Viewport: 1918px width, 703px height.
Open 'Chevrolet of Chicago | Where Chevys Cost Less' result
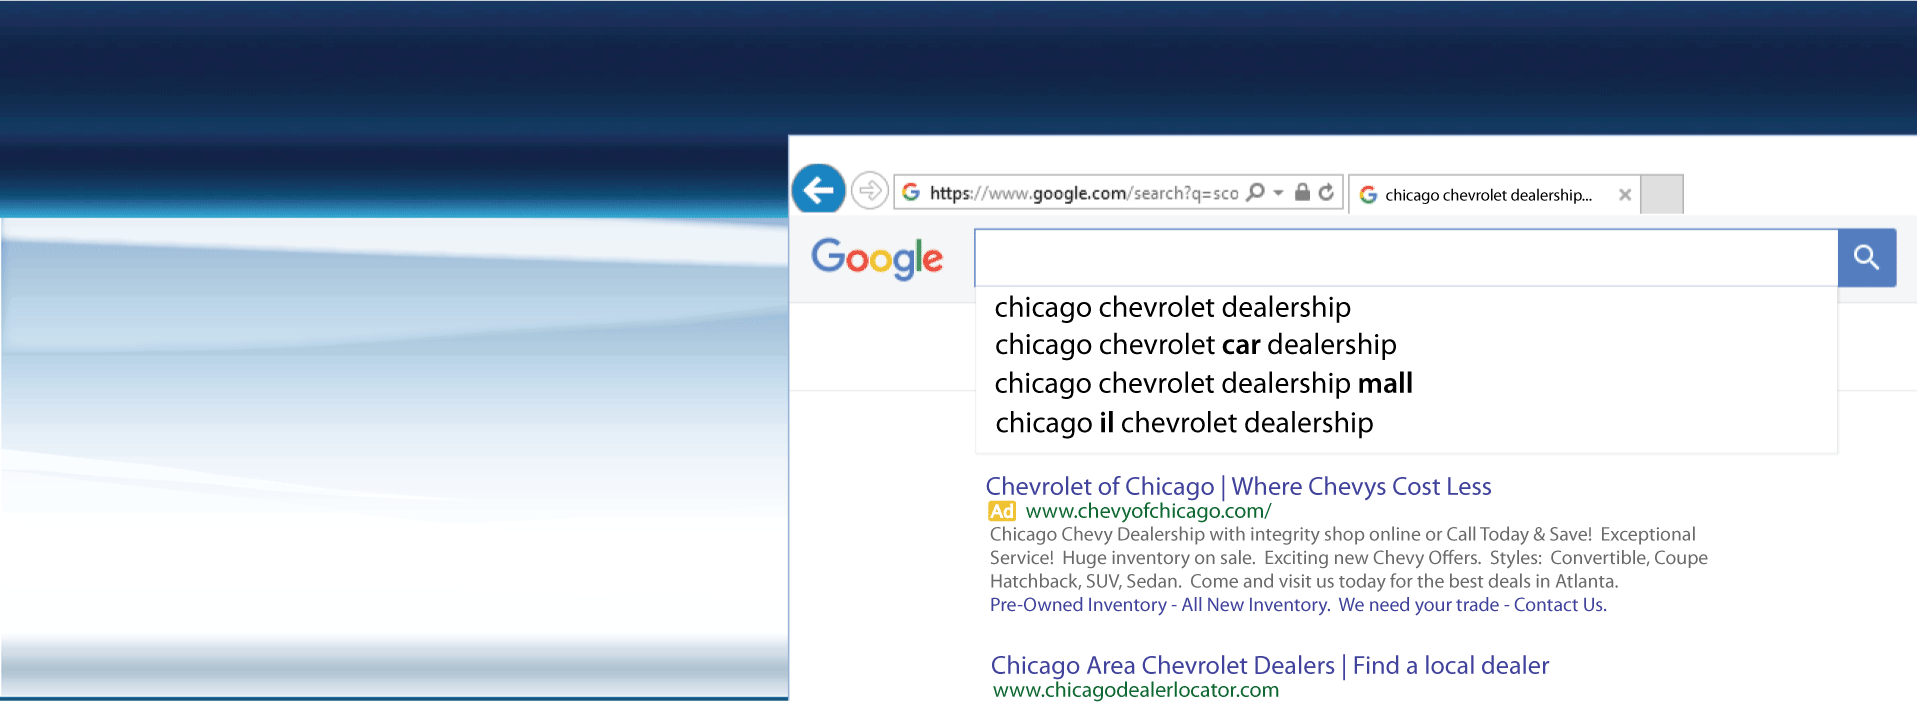[1238, 487]
